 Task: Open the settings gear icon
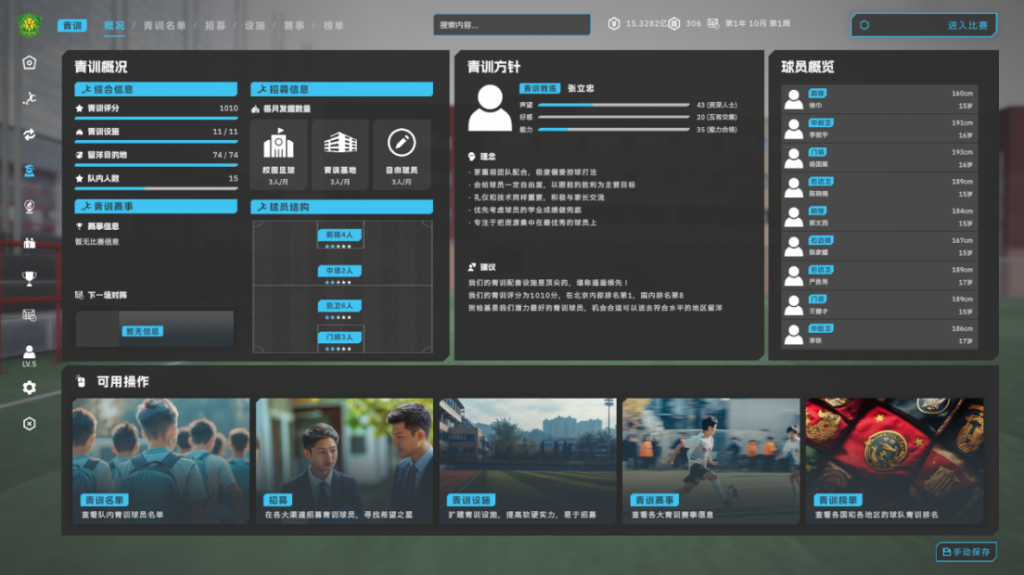tap(29, 387)
